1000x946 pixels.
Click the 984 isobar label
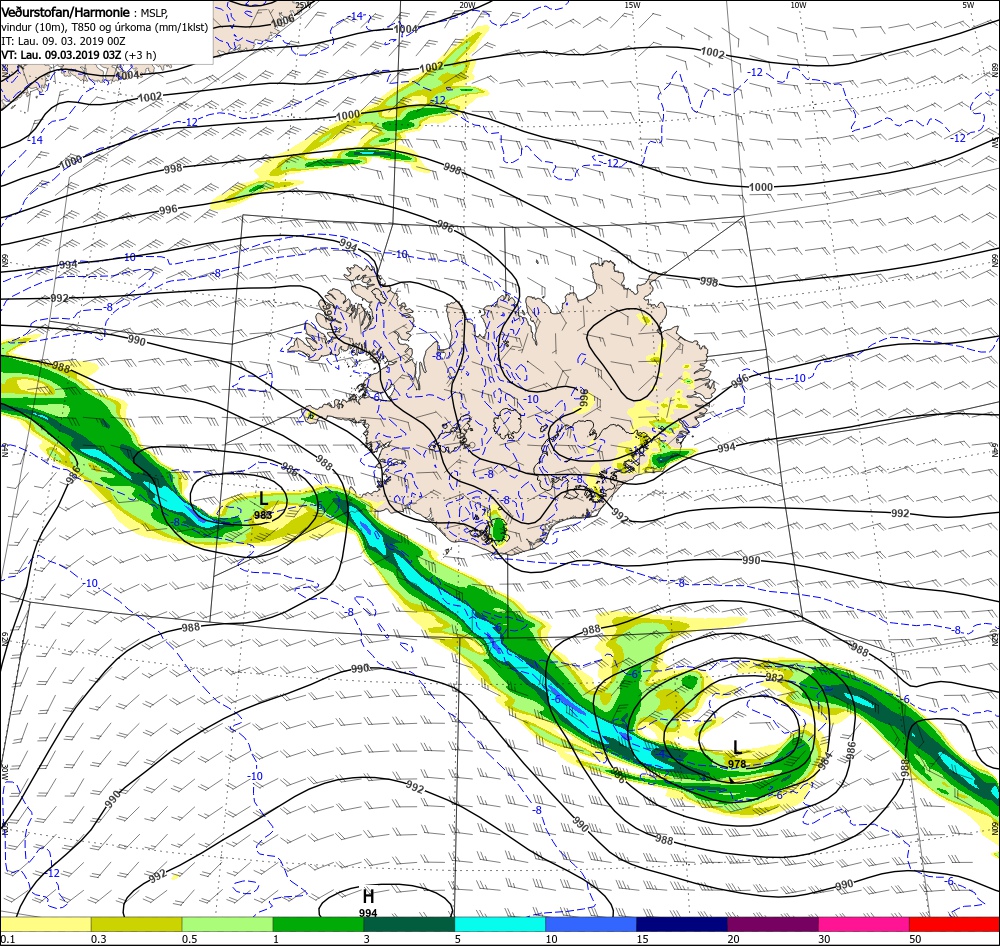pyautogui.click(x=825, y=761)
